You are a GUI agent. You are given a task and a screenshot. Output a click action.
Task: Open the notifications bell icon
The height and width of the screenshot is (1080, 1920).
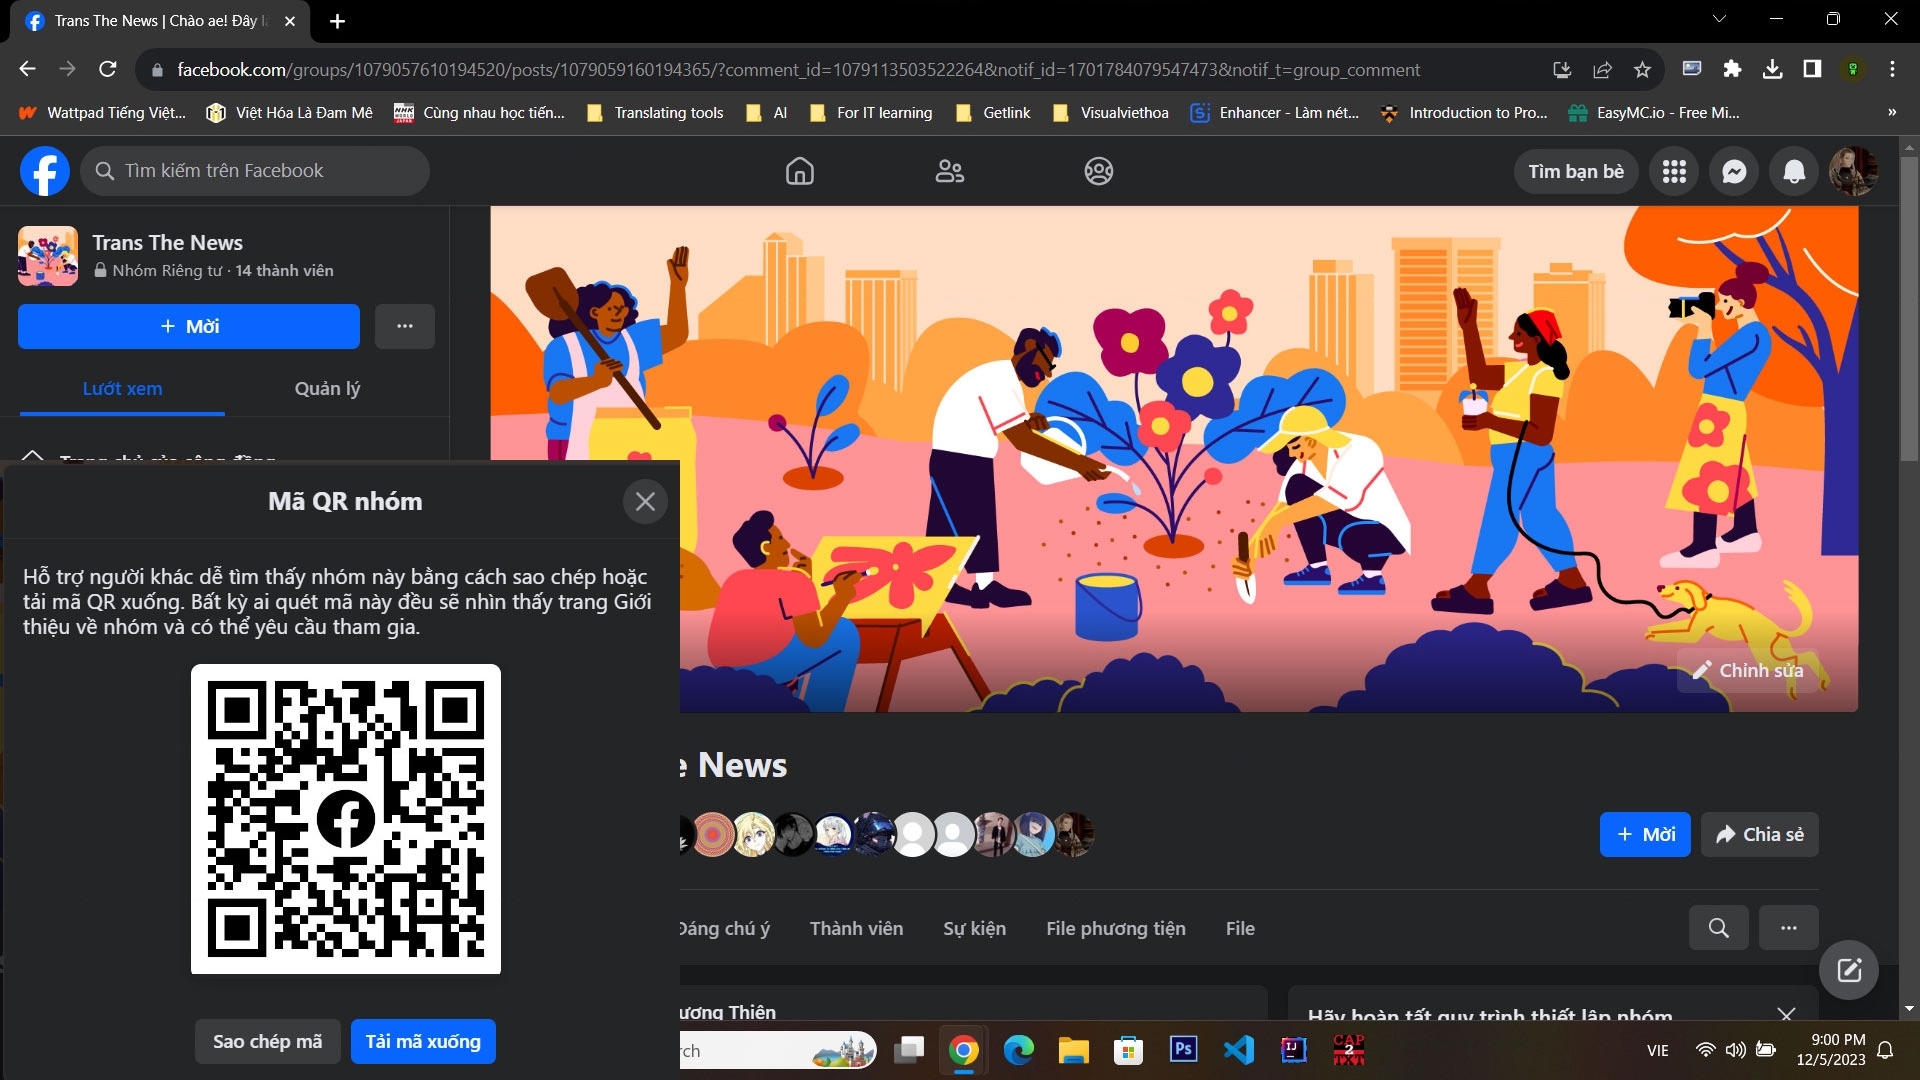point(1793,171)
